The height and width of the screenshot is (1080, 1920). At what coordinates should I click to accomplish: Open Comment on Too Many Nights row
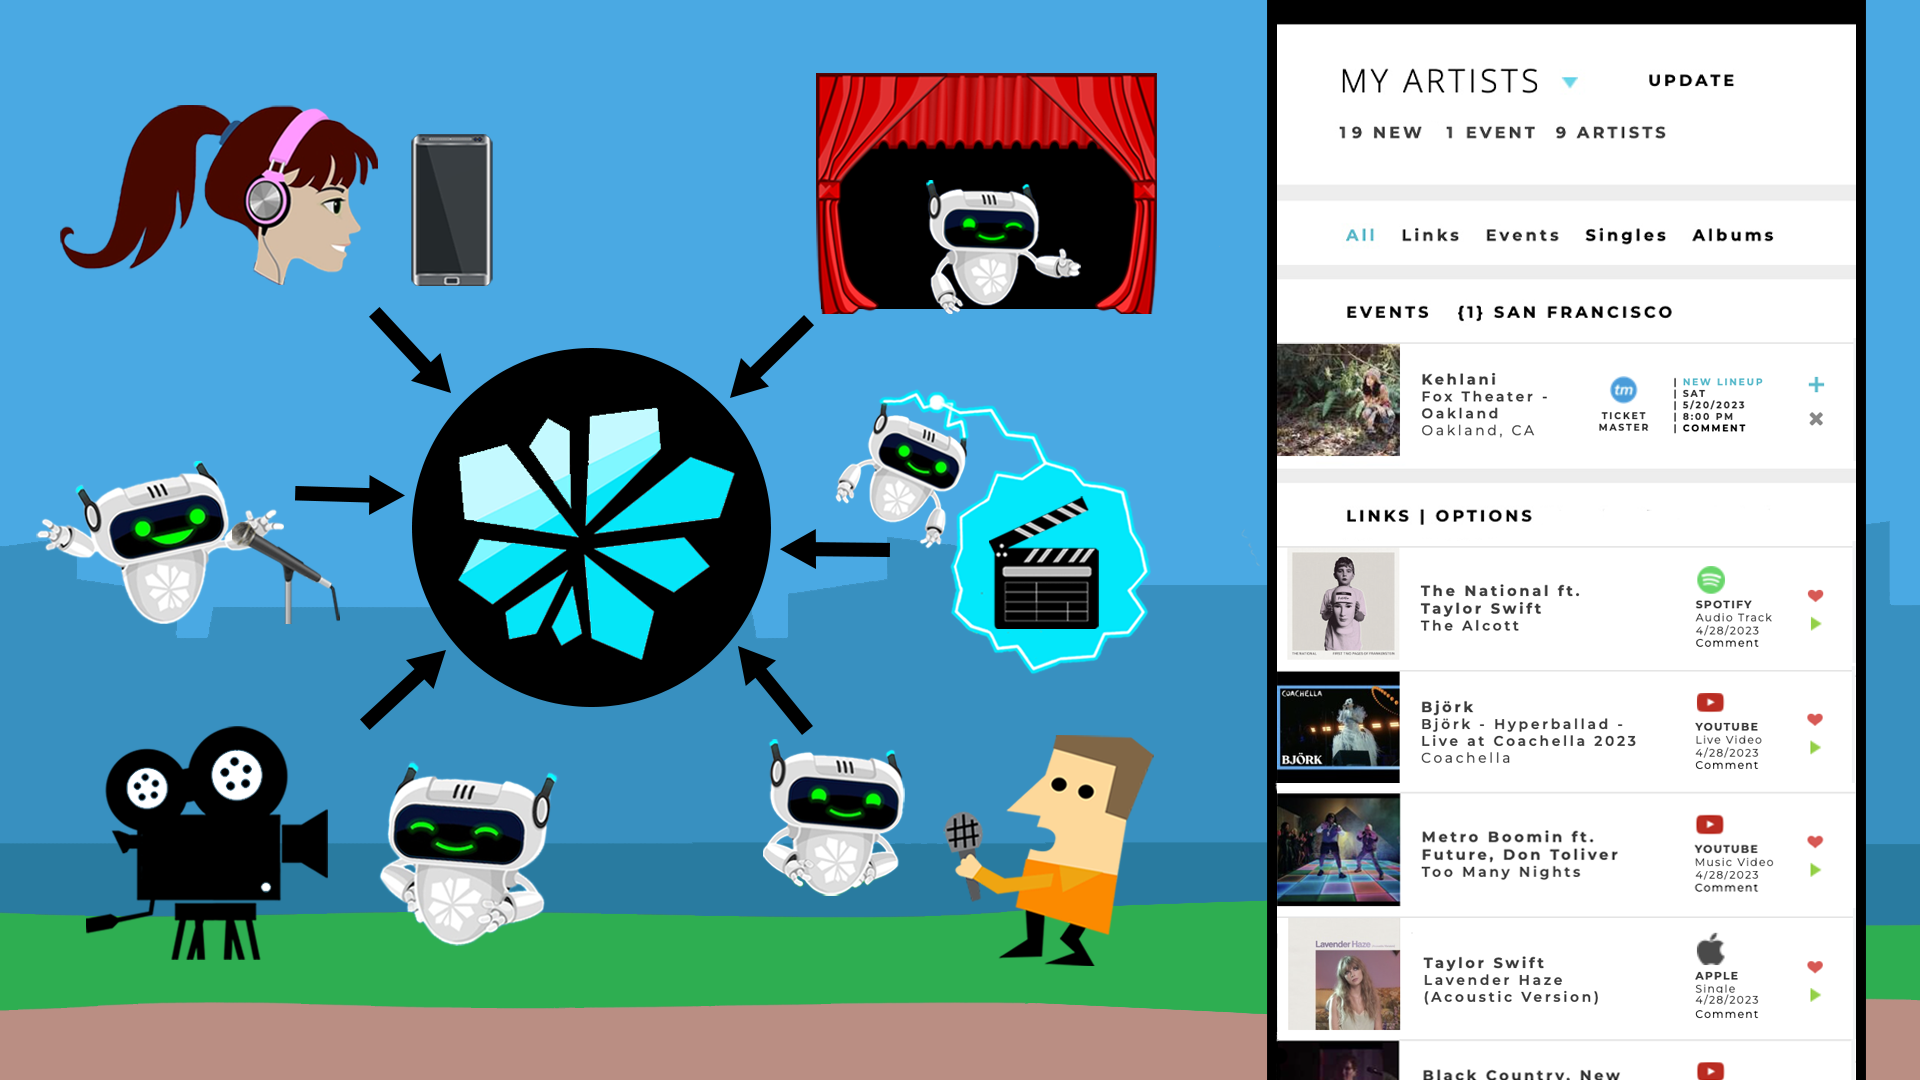click(1726, 888)
